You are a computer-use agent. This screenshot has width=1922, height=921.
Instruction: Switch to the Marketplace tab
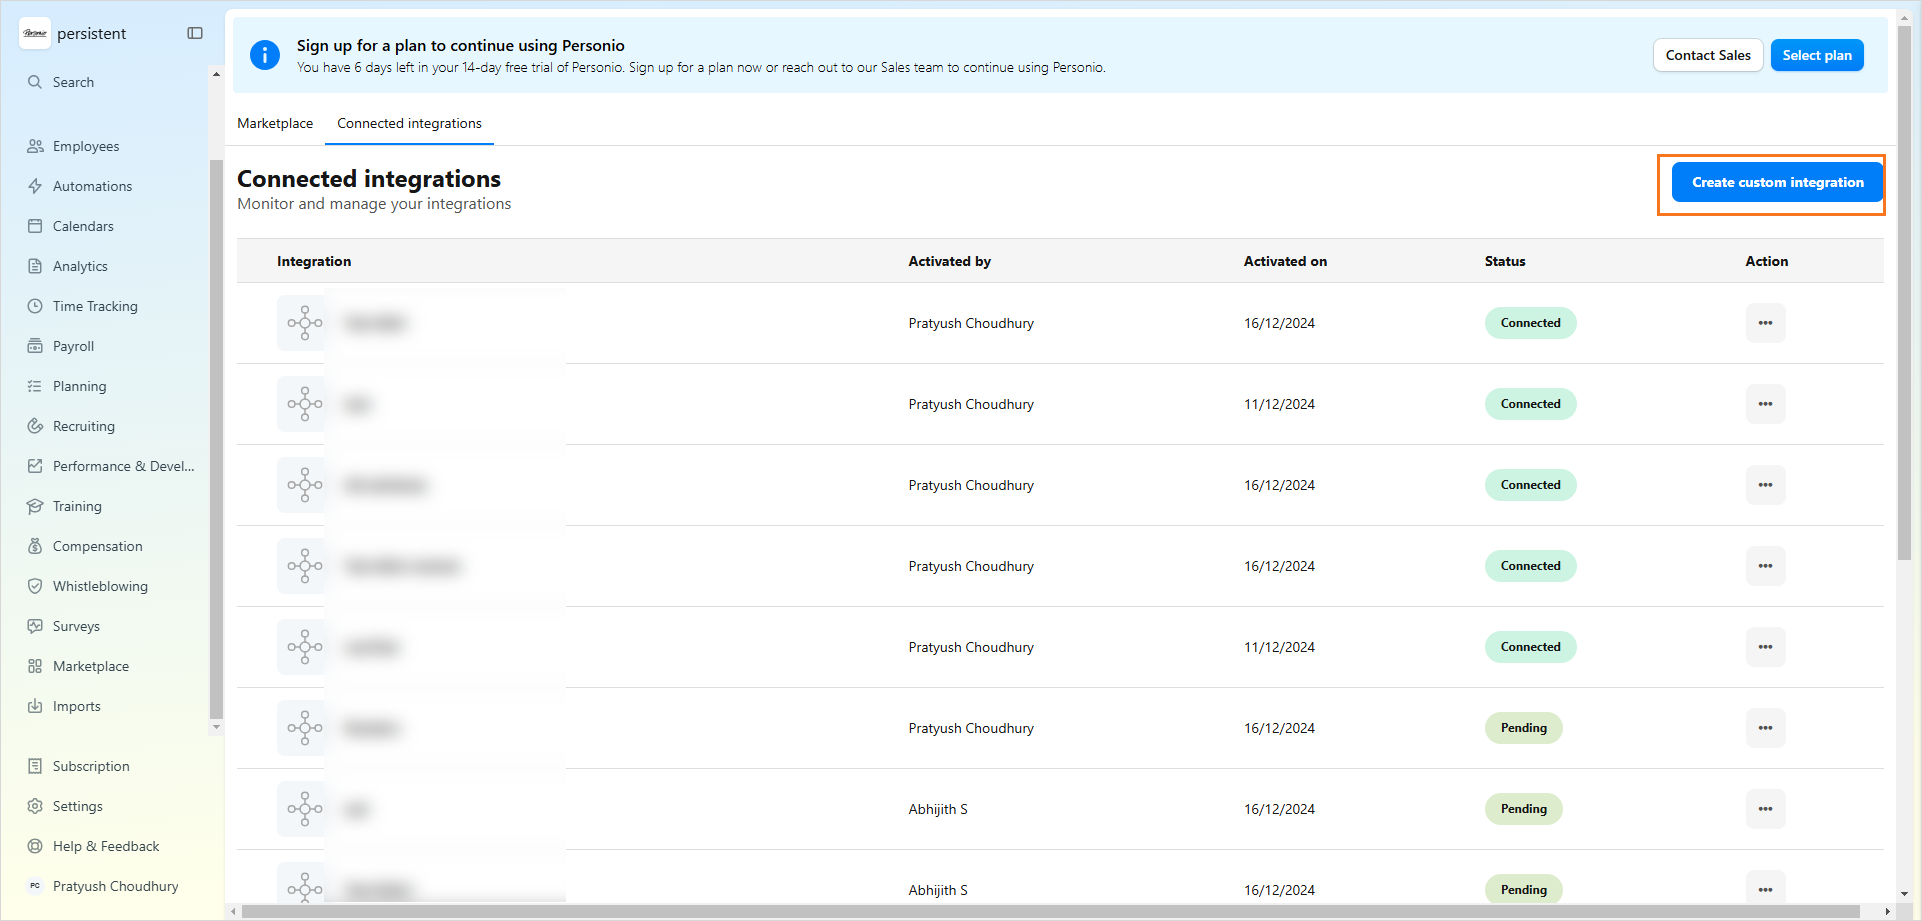[275, 123]
